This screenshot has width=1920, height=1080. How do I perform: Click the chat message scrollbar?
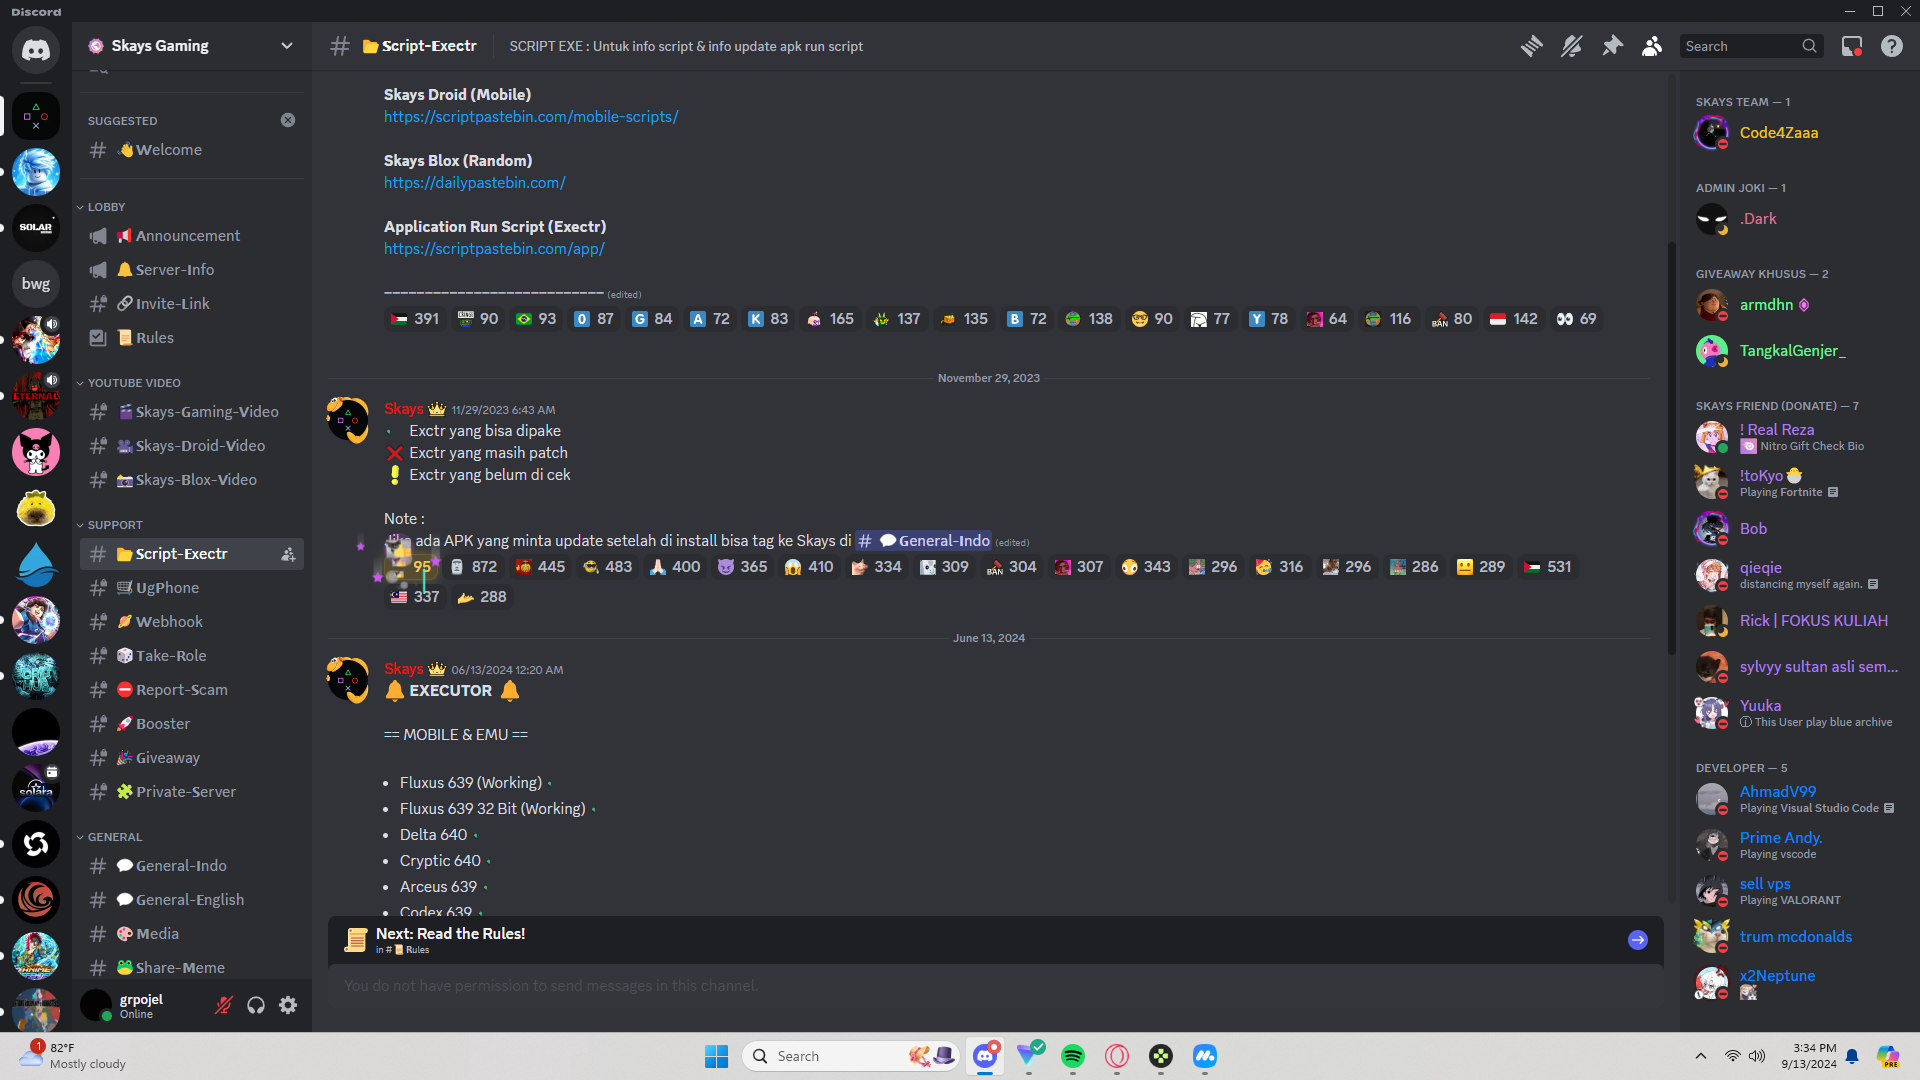click(x=1671, y=448)
